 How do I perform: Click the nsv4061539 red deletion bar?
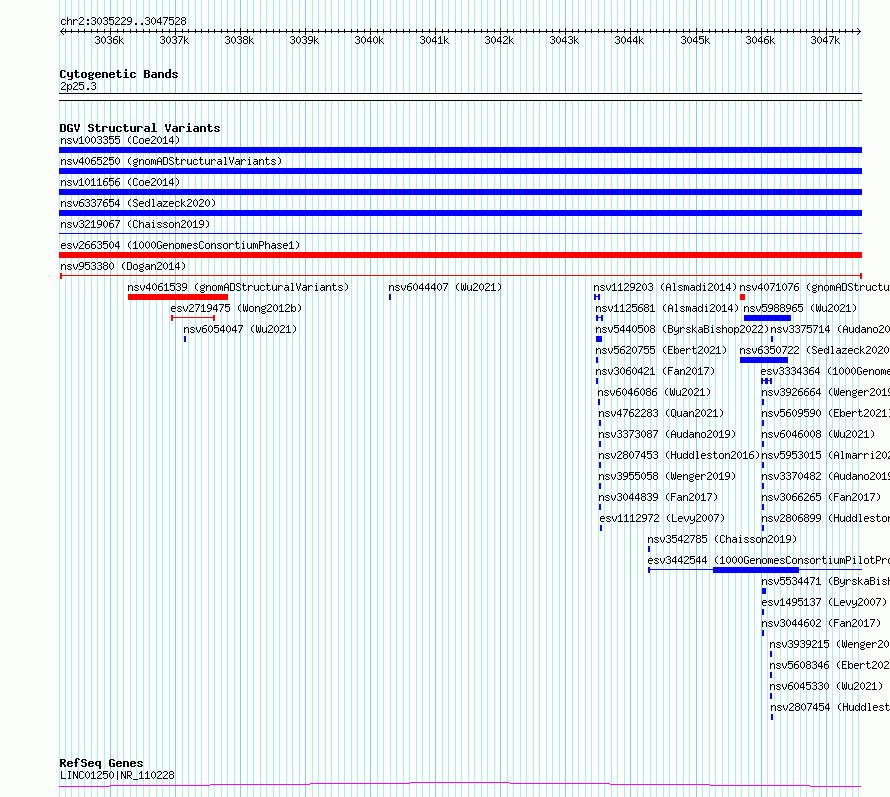178,297
